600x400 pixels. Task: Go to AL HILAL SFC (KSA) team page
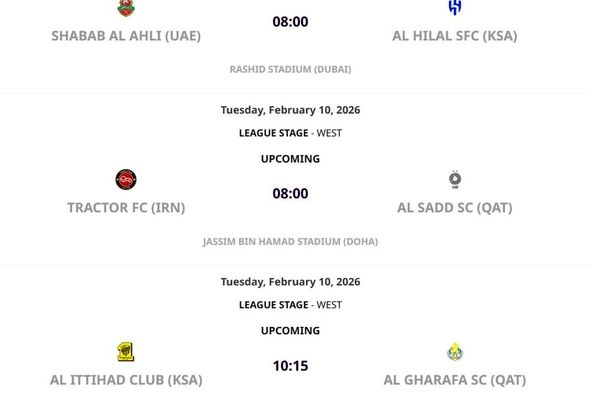pyautogui.click(x=455, y=36)
